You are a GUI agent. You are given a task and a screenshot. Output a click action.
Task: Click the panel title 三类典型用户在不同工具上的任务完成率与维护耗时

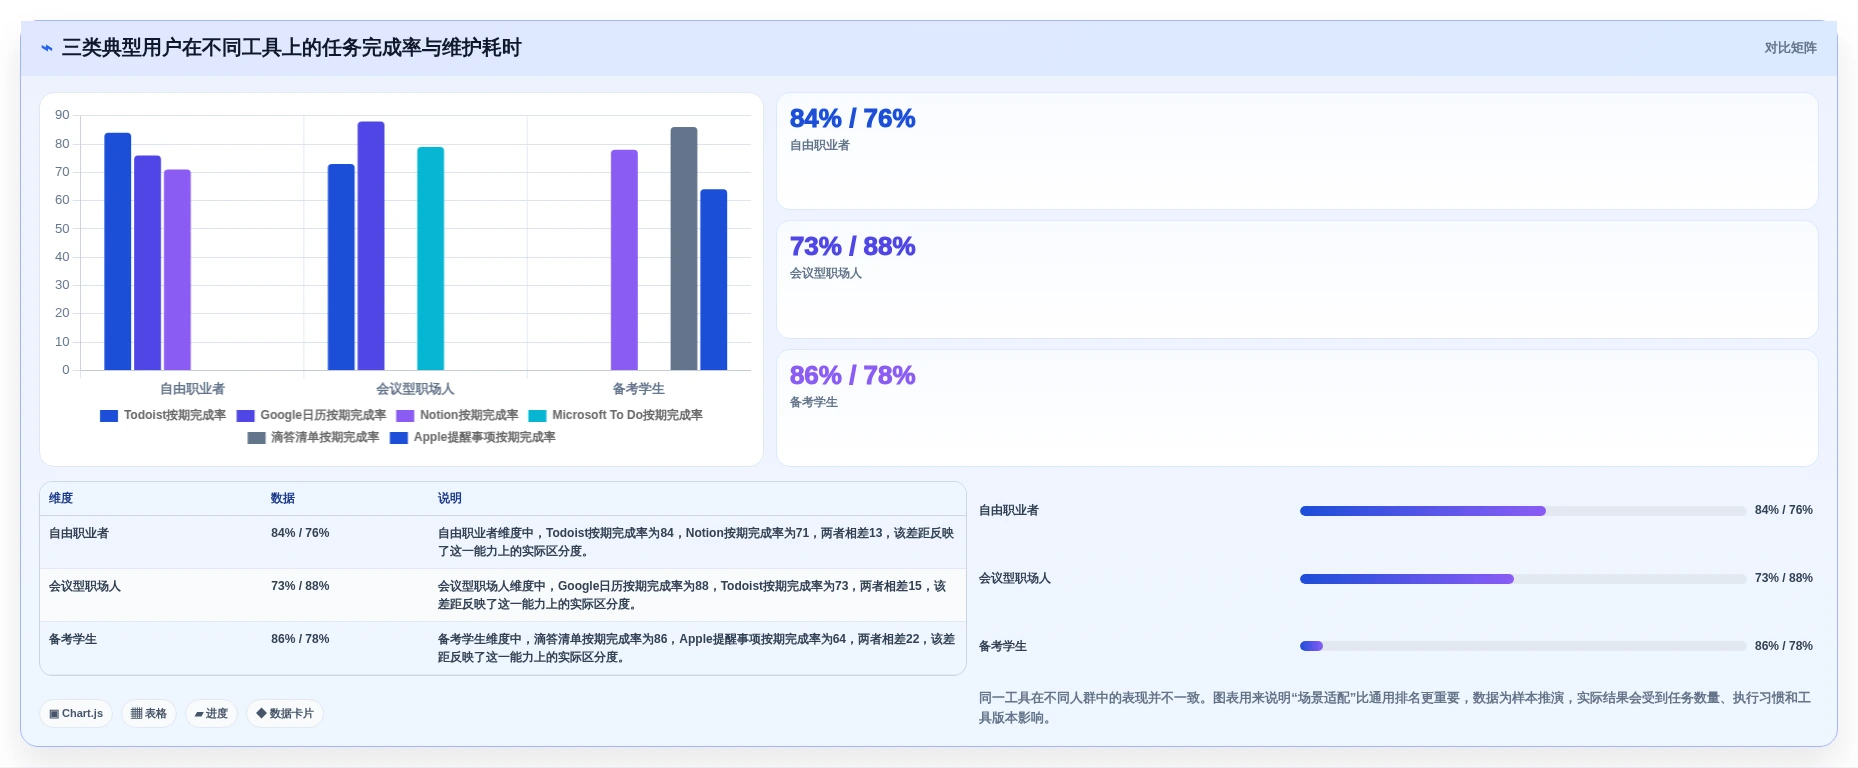(291, 48)
